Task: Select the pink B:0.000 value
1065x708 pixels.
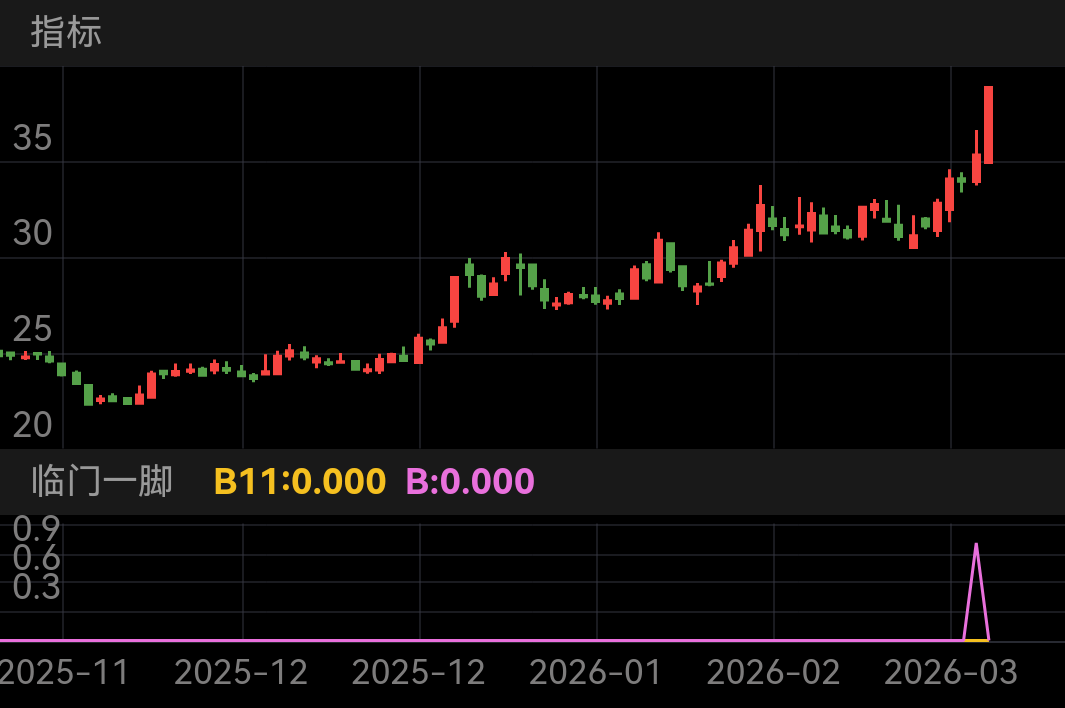Action: coord(470,481)
